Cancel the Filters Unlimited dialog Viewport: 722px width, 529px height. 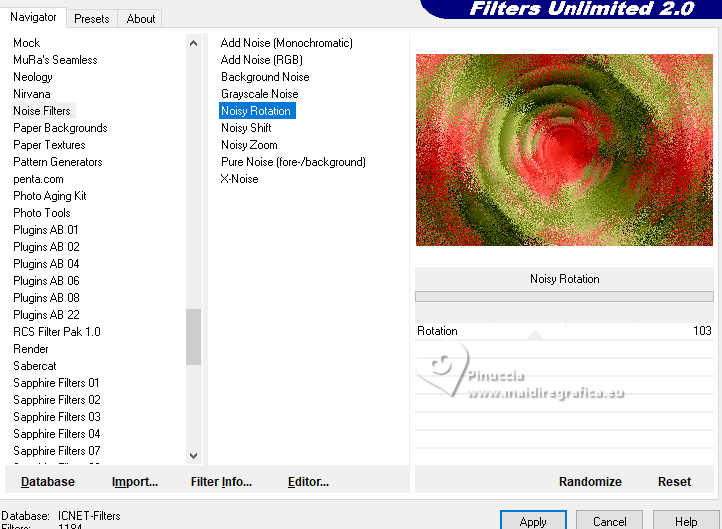click(609, 521)
